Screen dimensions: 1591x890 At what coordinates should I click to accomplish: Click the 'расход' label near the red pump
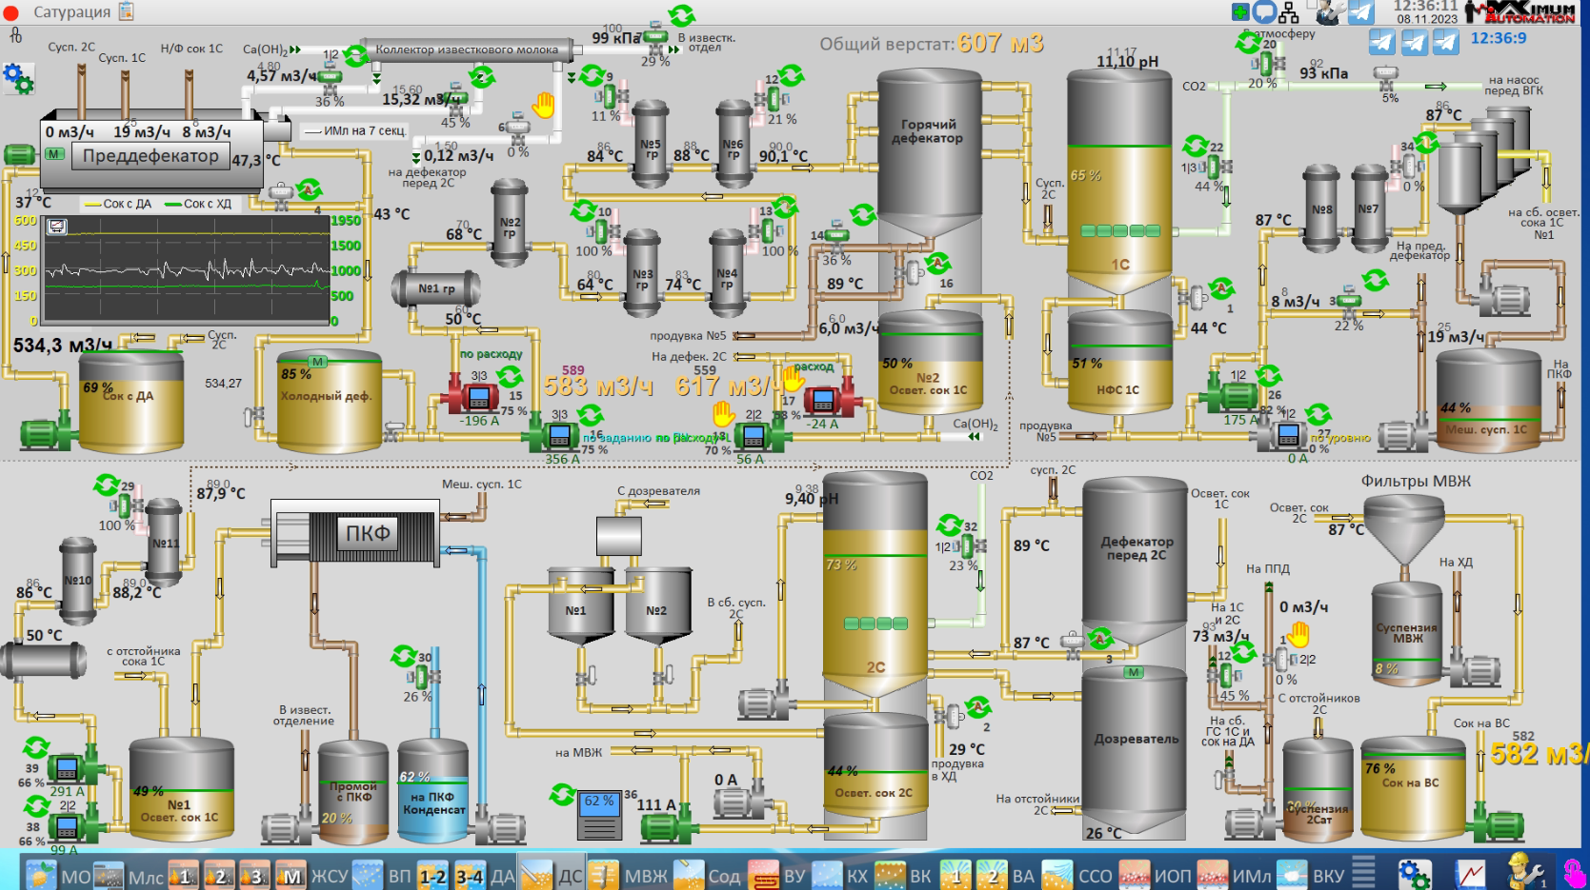814,367
